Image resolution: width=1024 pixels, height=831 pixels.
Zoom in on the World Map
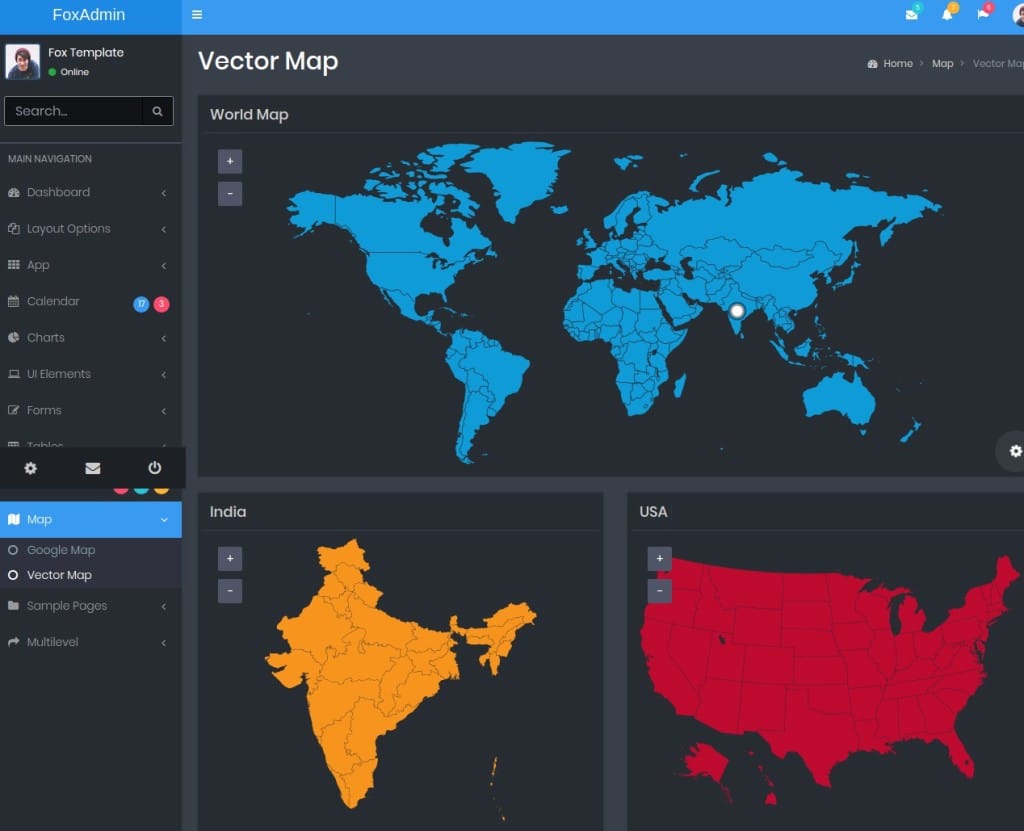(230, 161)
